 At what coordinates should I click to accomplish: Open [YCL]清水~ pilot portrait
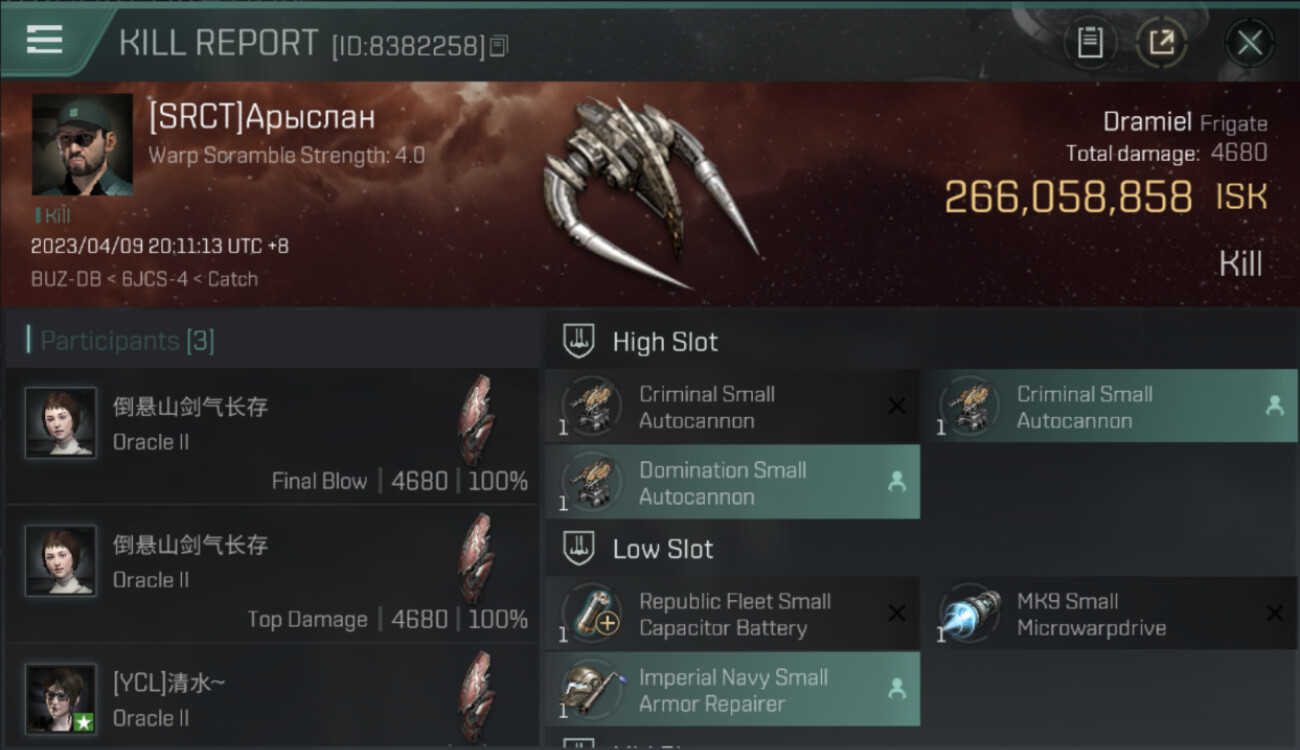coord(61,699)
